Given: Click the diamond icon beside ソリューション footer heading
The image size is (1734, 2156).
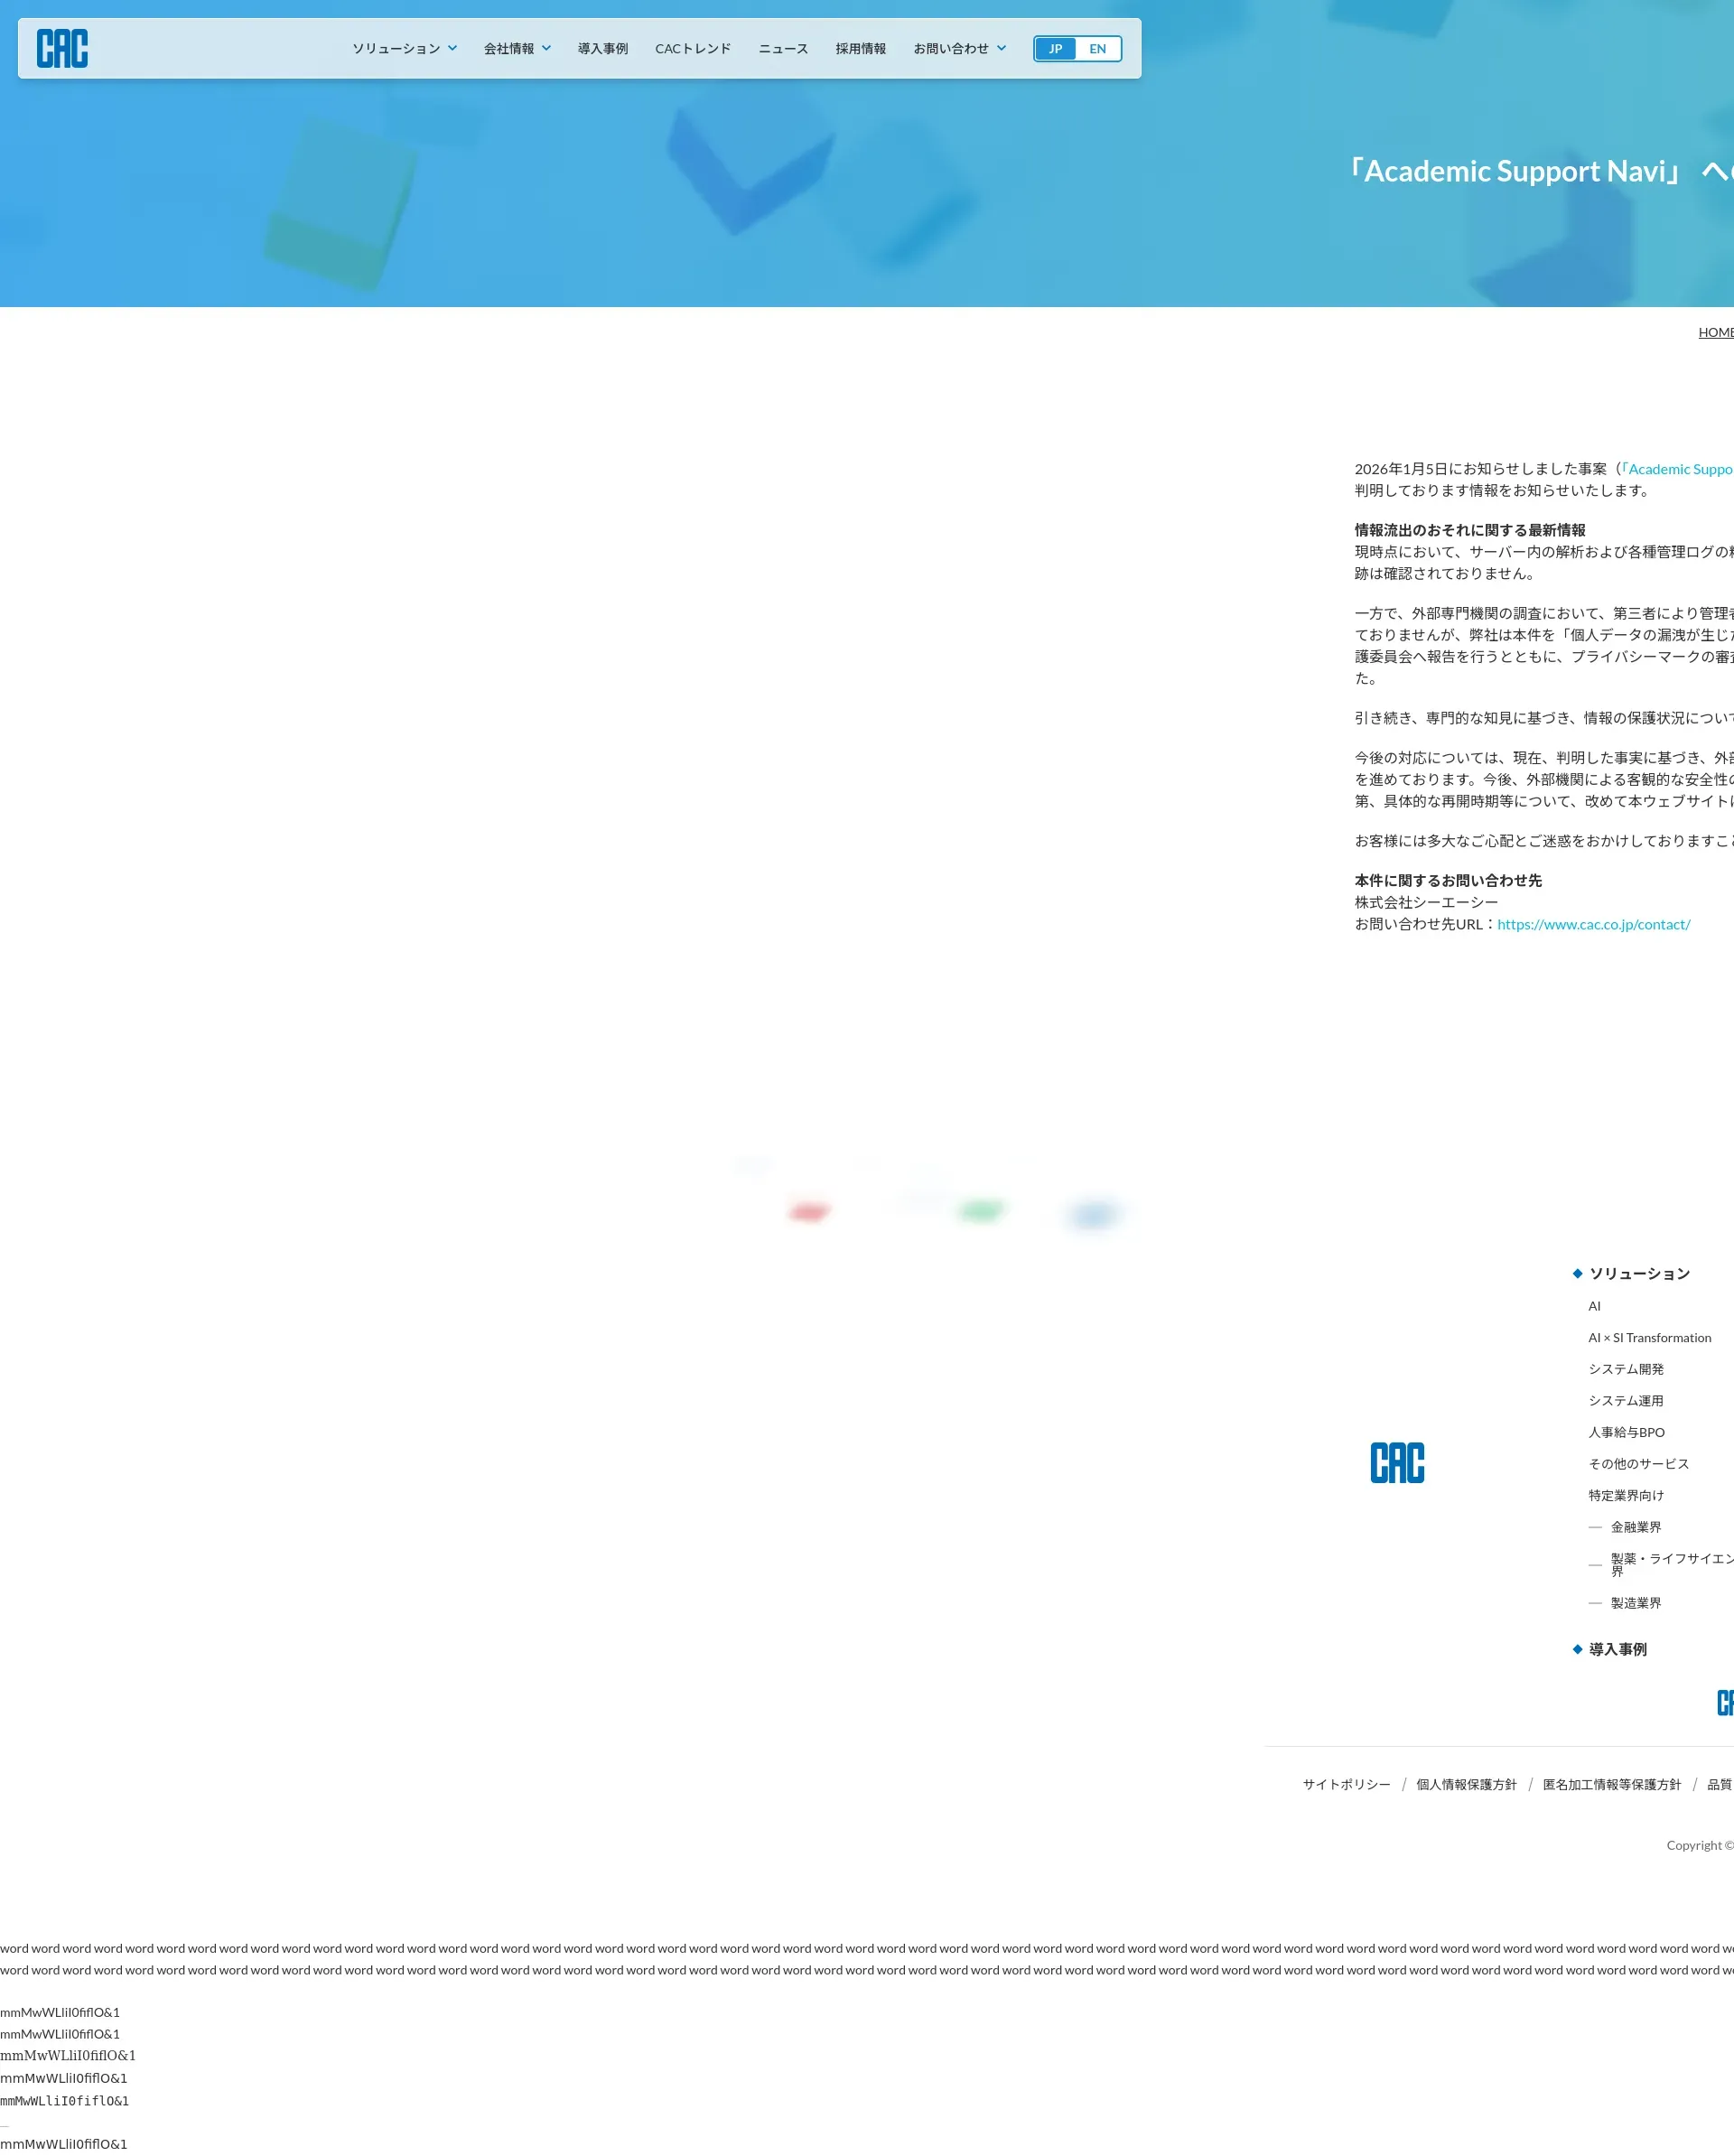Looking at the screenshot, I should click(x=1578, y=1274).
